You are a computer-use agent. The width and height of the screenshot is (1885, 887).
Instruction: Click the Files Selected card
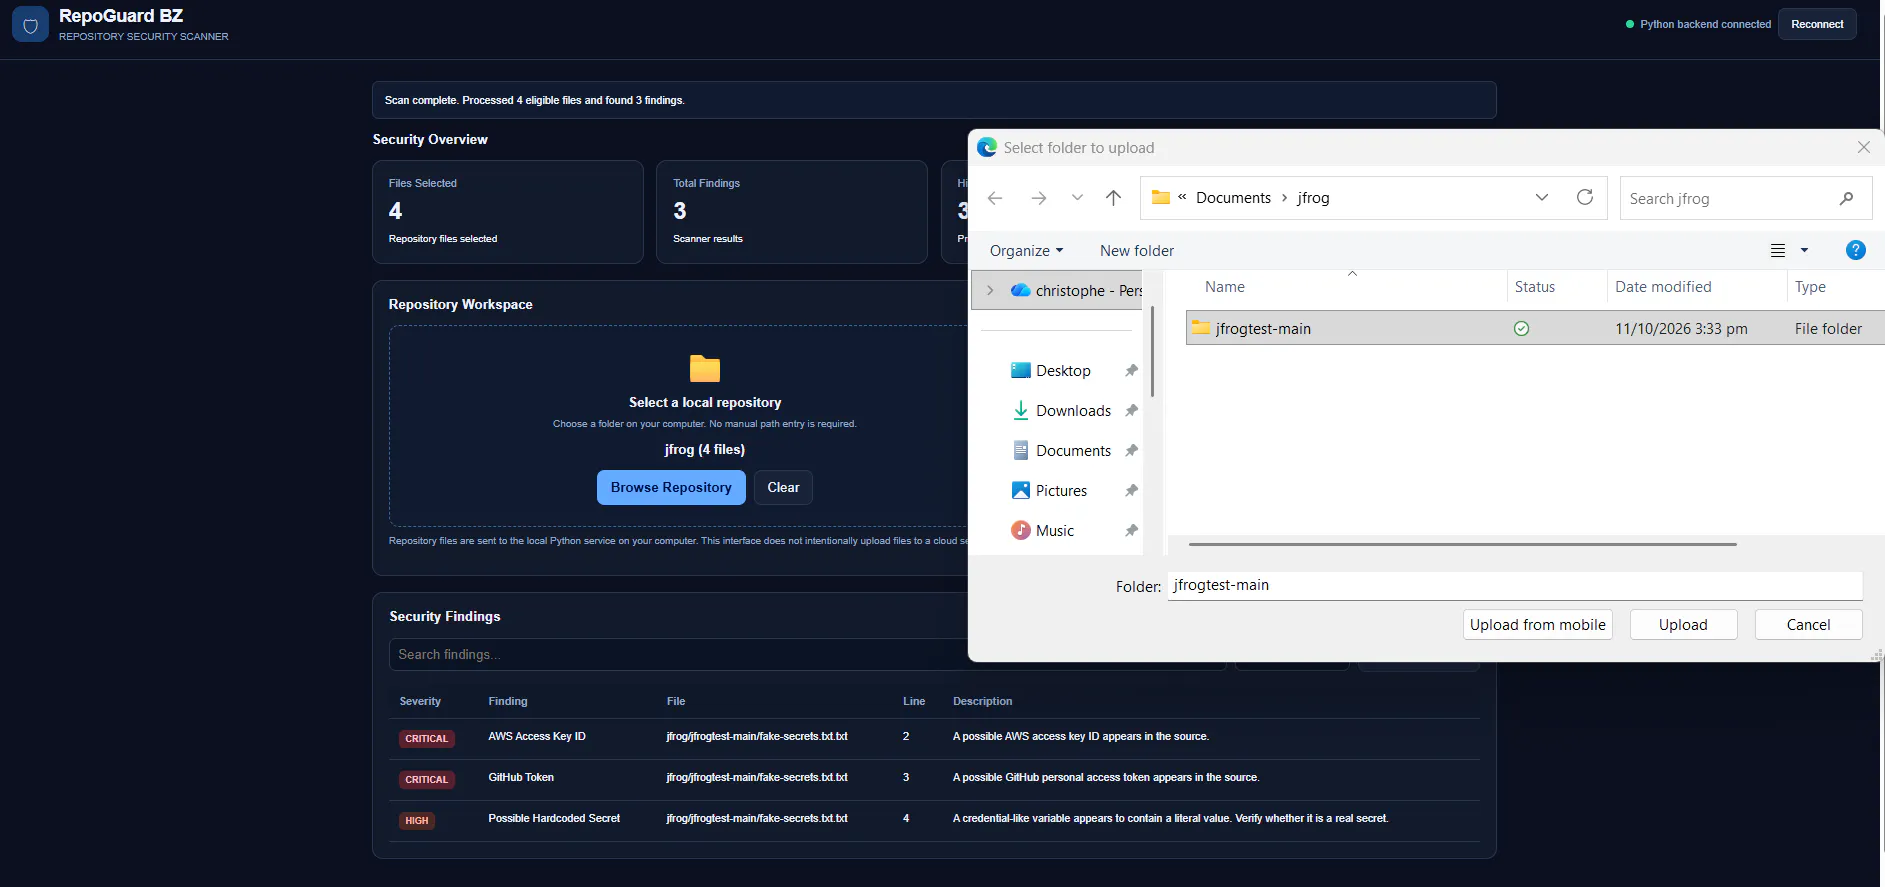508,212
